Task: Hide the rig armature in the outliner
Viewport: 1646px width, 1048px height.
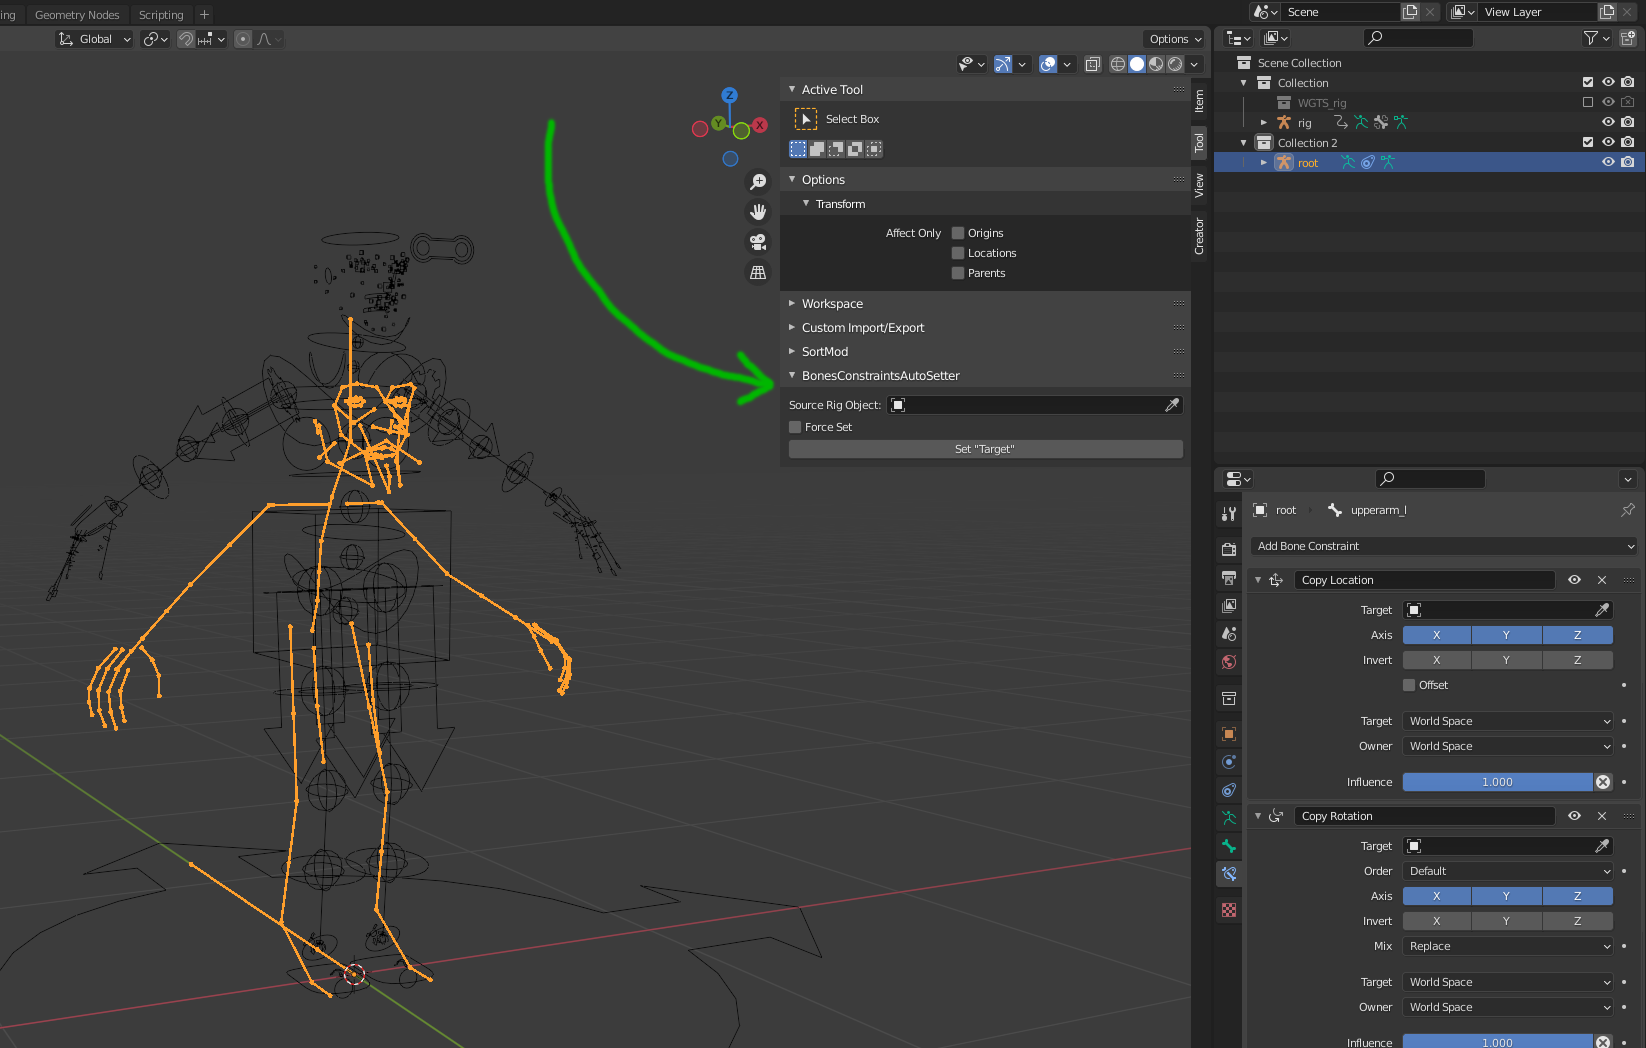Action: click(x=1608, y=122)
